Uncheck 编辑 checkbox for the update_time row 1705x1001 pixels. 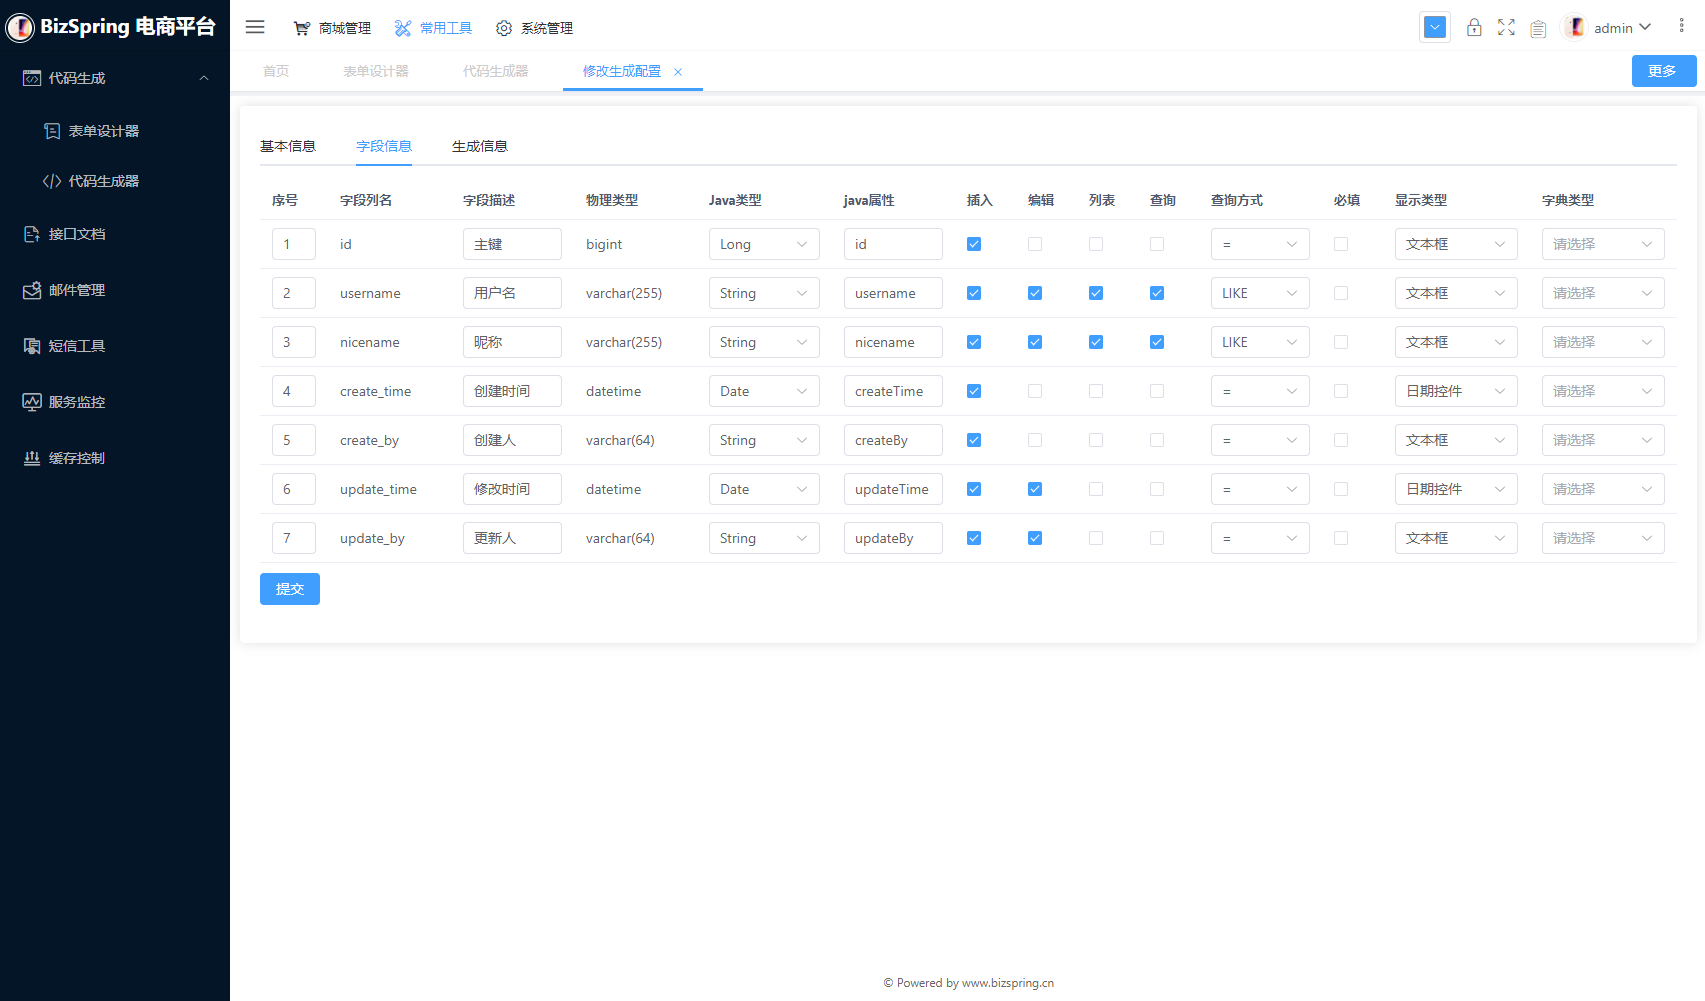tap(1035, 489)
